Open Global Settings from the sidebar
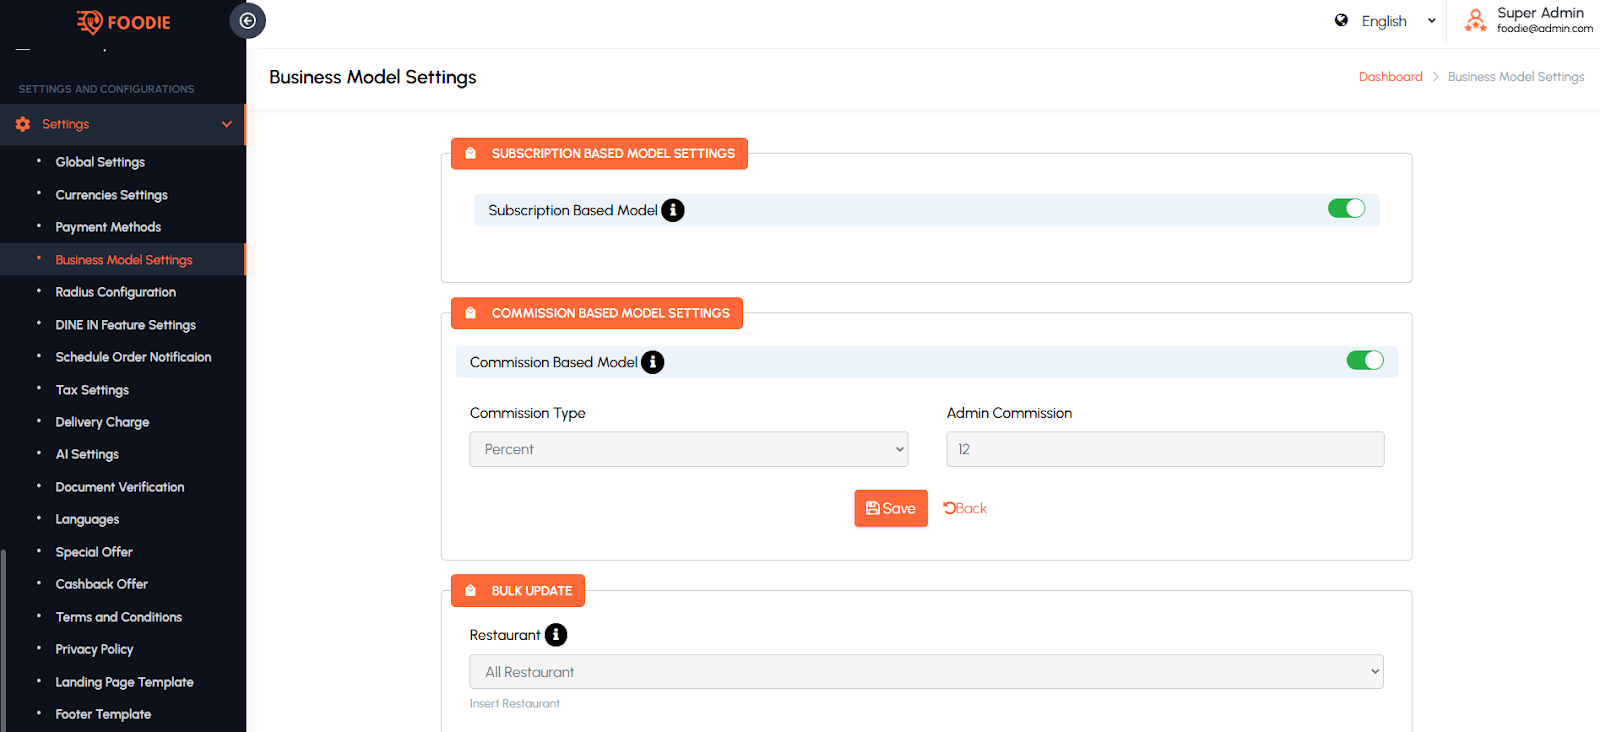Image resolution: width=1600 pixels, height=732 pixels. tap(100, 162)
